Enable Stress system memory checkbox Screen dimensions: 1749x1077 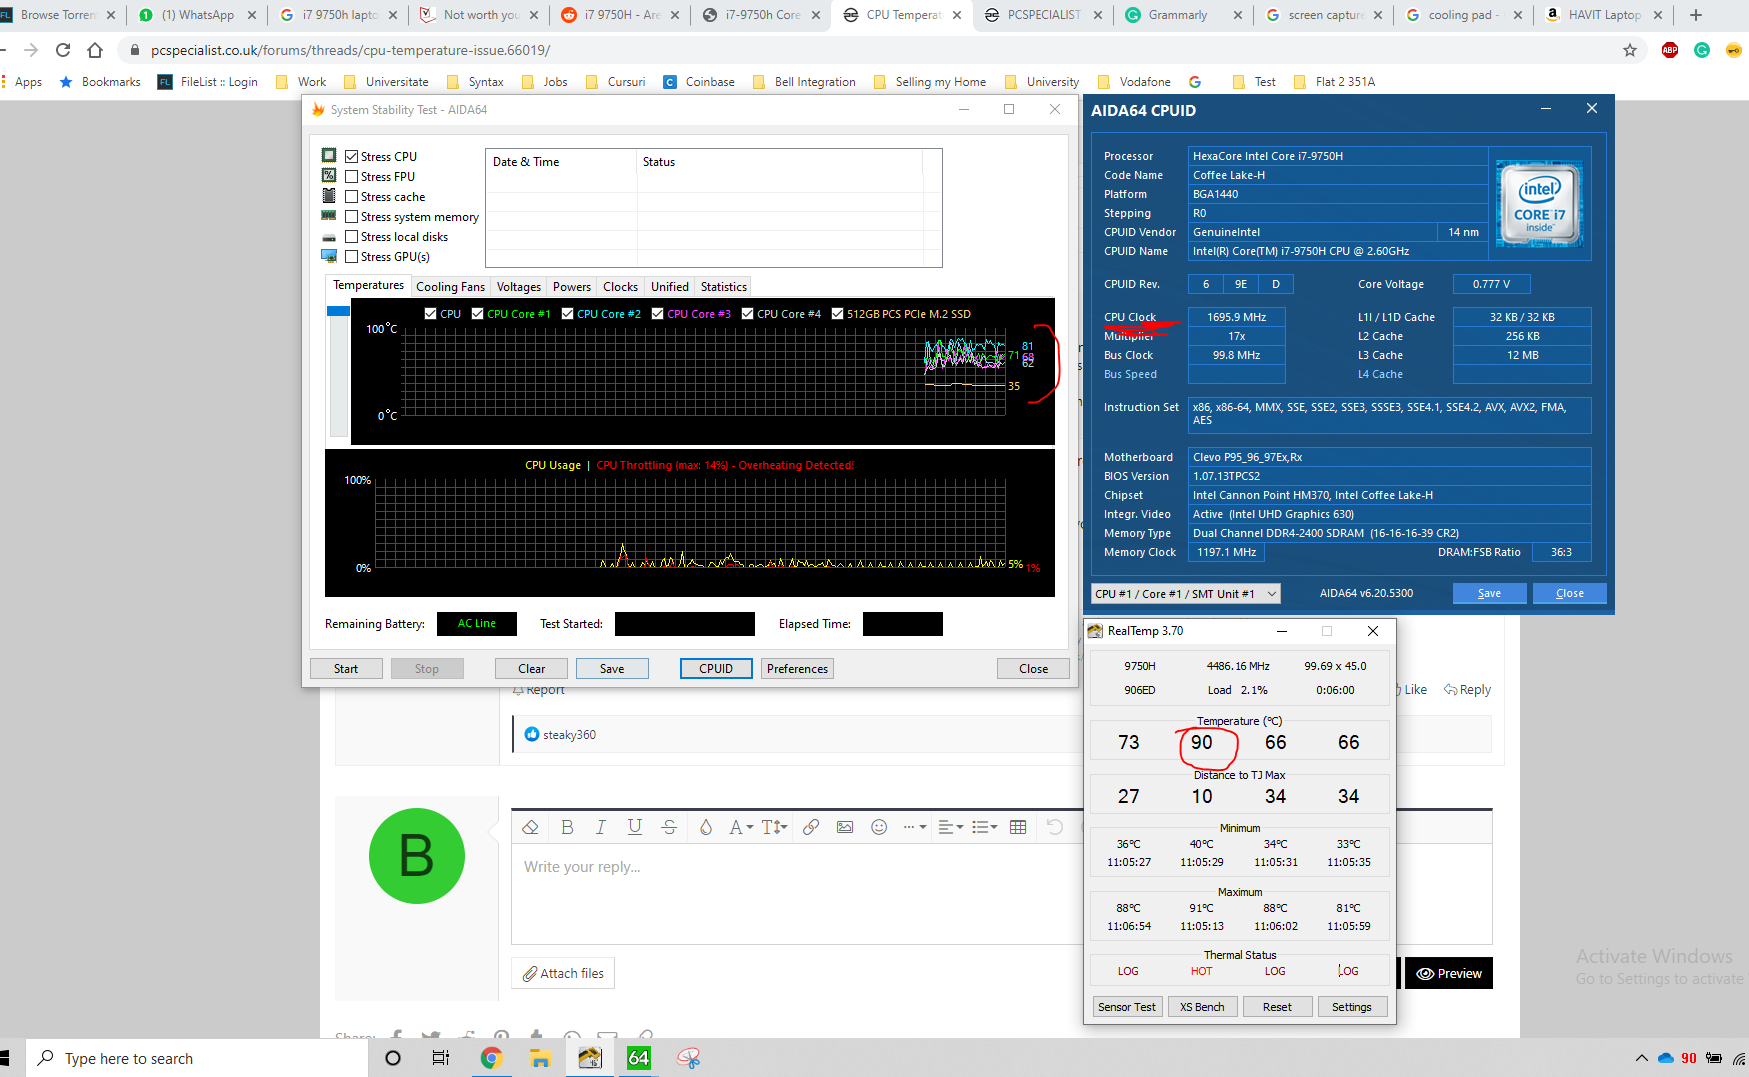[351, 216]
